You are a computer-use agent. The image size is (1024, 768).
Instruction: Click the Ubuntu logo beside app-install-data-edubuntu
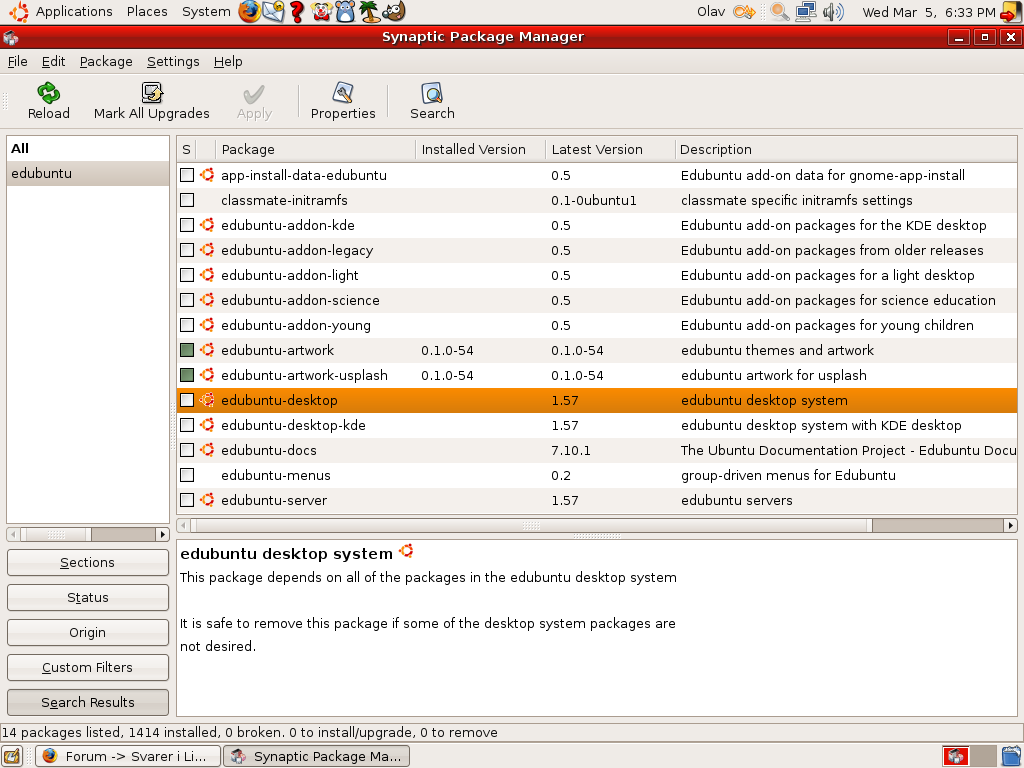(x=207, y=175)
